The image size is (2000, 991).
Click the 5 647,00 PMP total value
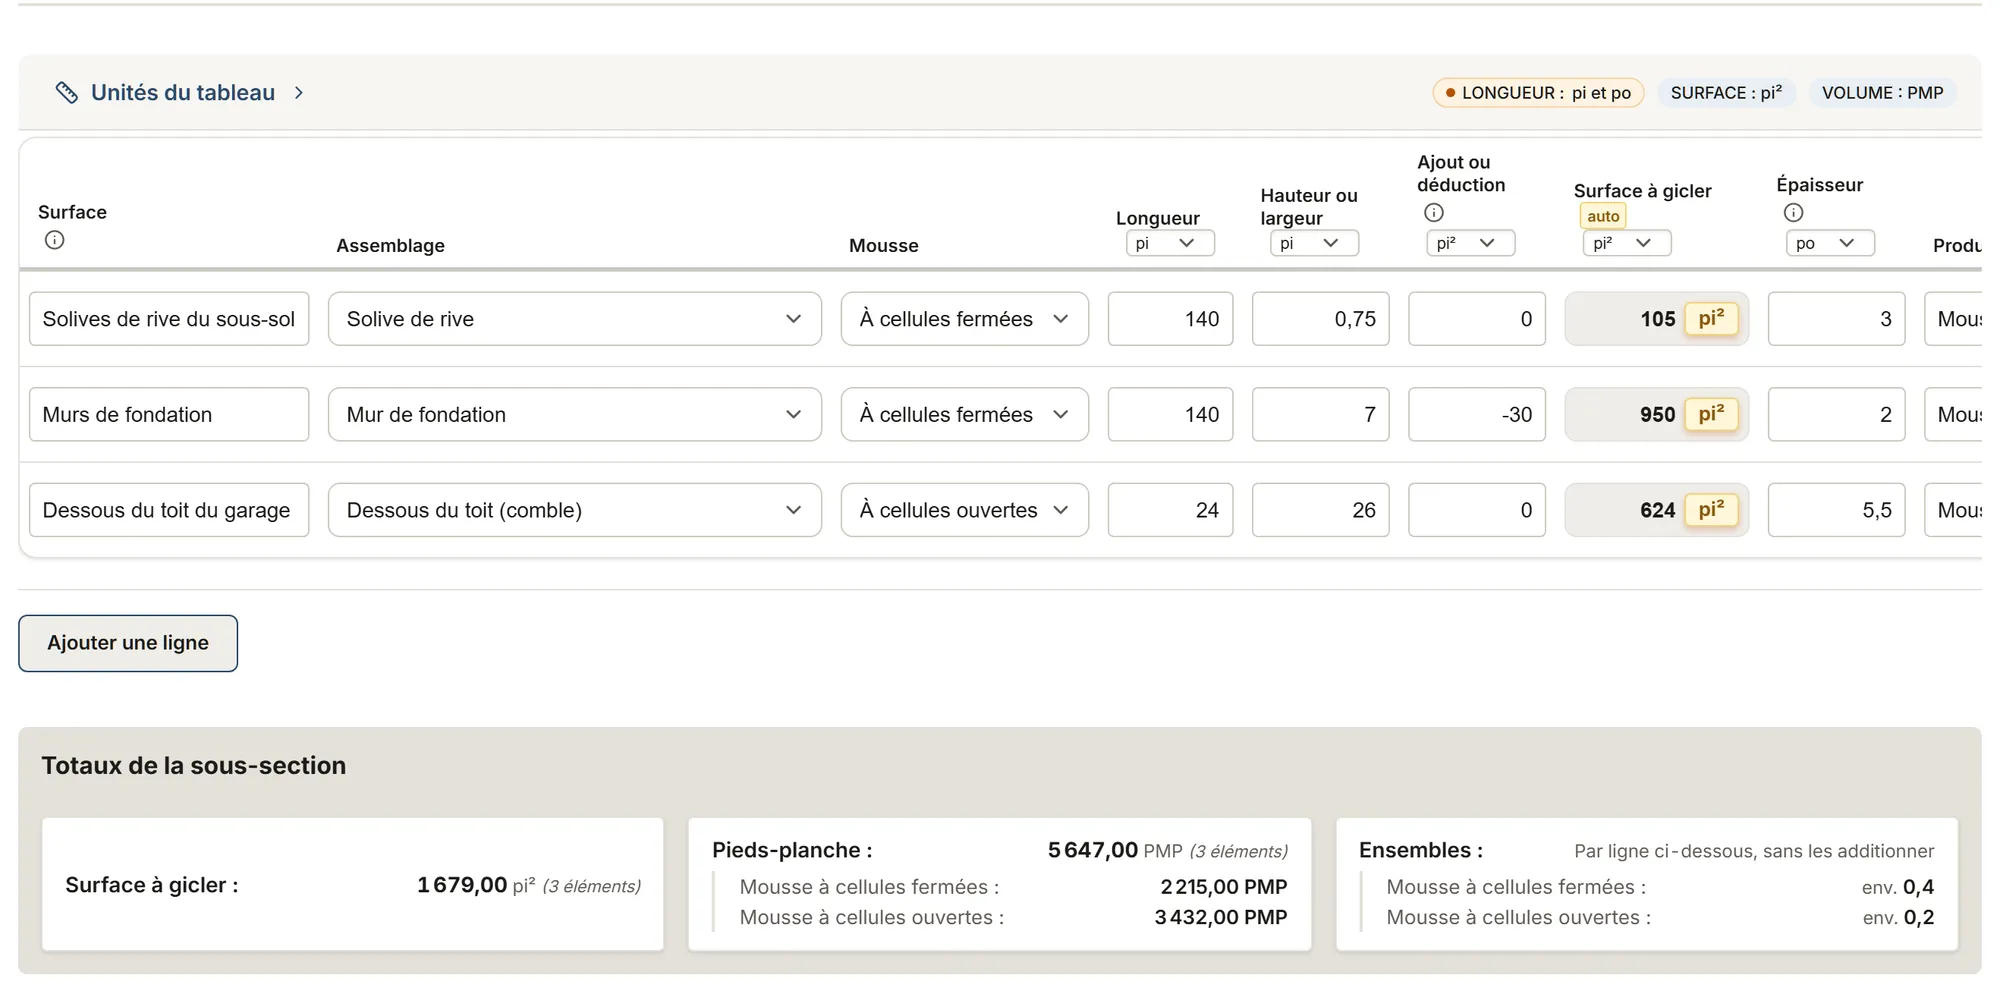click(x=1093, y=850)
